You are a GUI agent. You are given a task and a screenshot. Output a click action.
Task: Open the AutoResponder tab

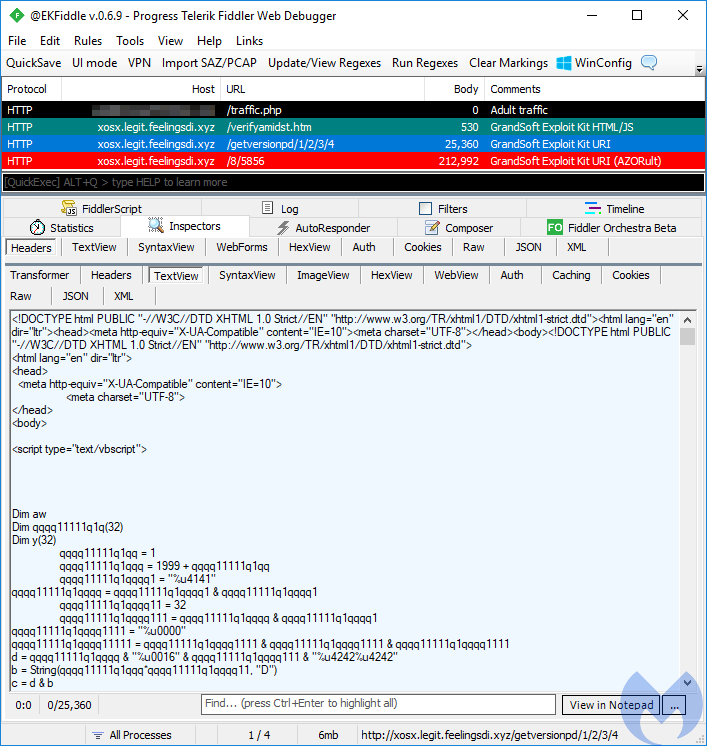coord(324,228)
